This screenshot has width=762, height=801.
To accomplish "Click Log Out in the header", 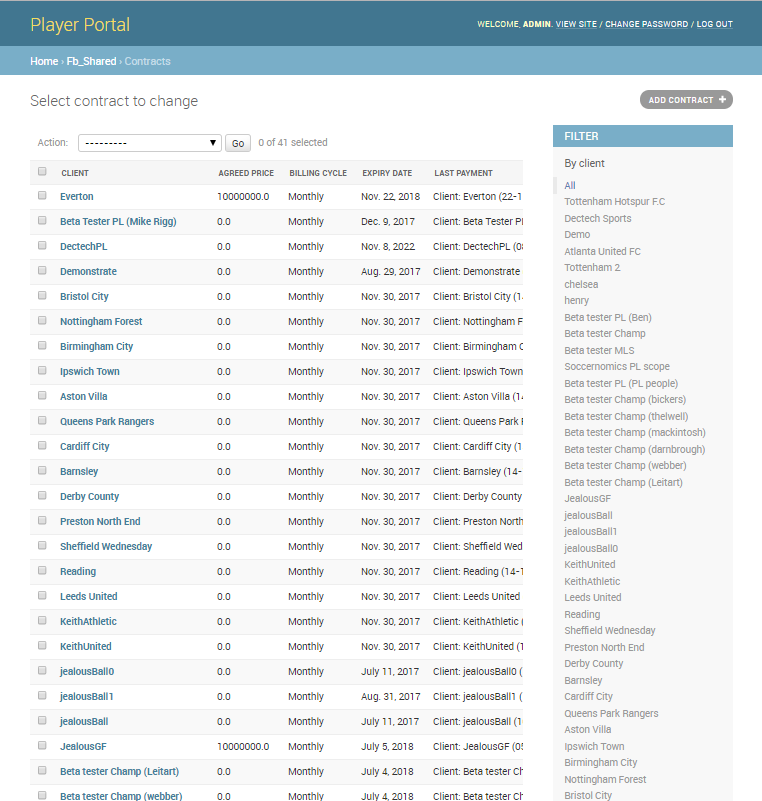I will (715, 24).
